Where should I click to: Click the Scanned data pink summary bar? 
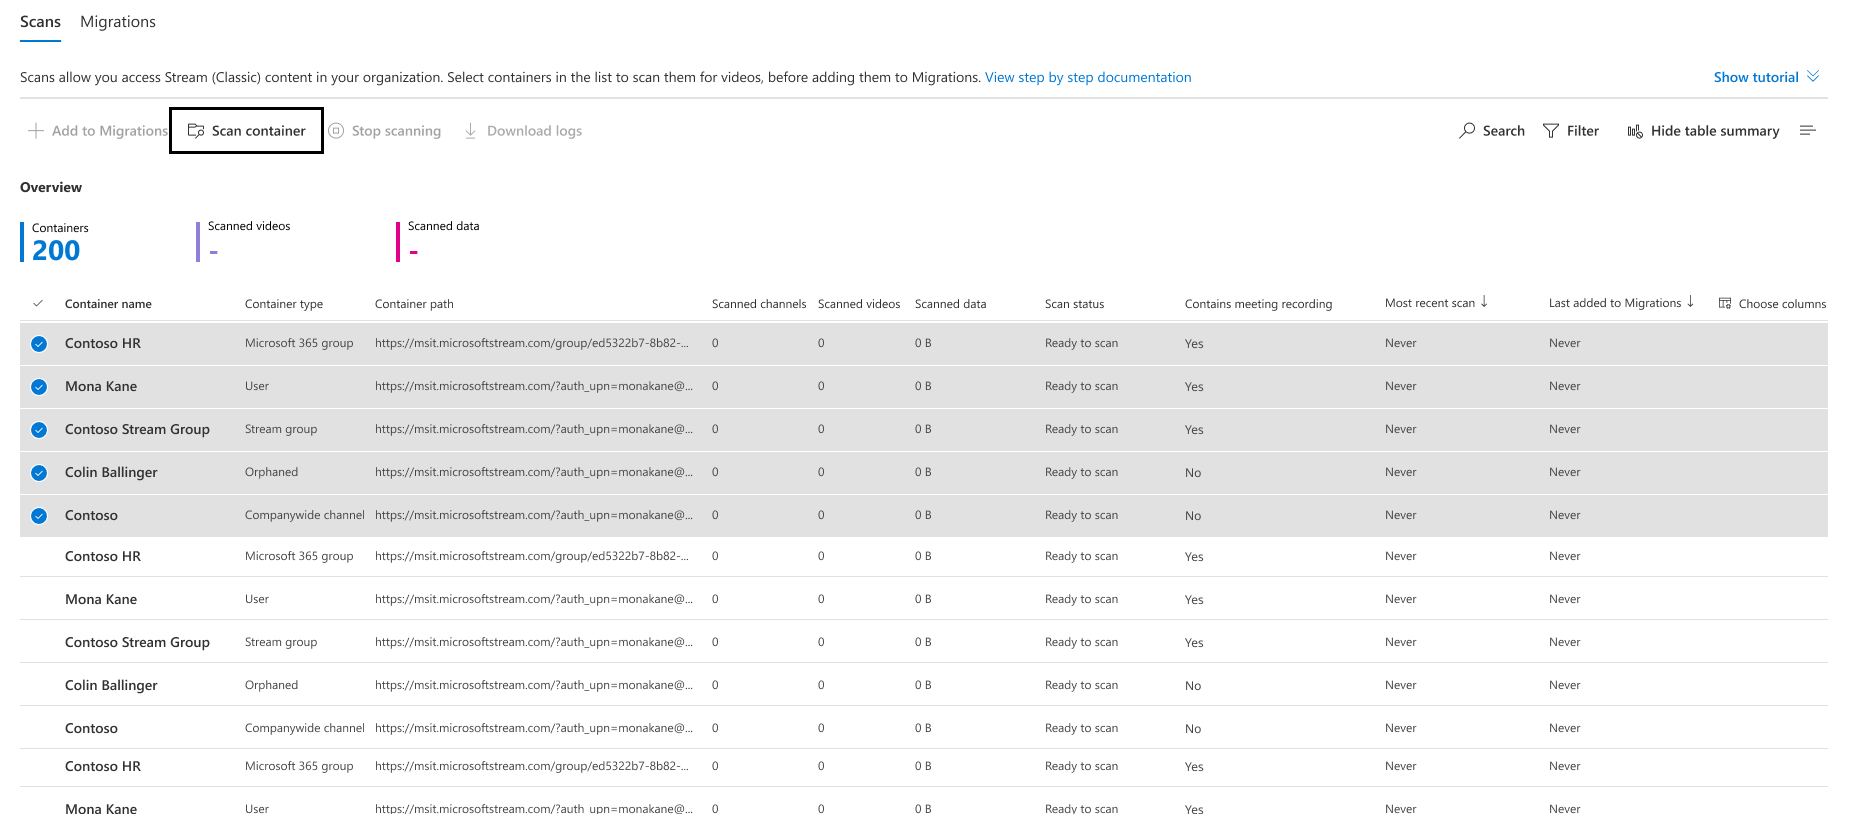pyautogui.click(x=398, y=242)
